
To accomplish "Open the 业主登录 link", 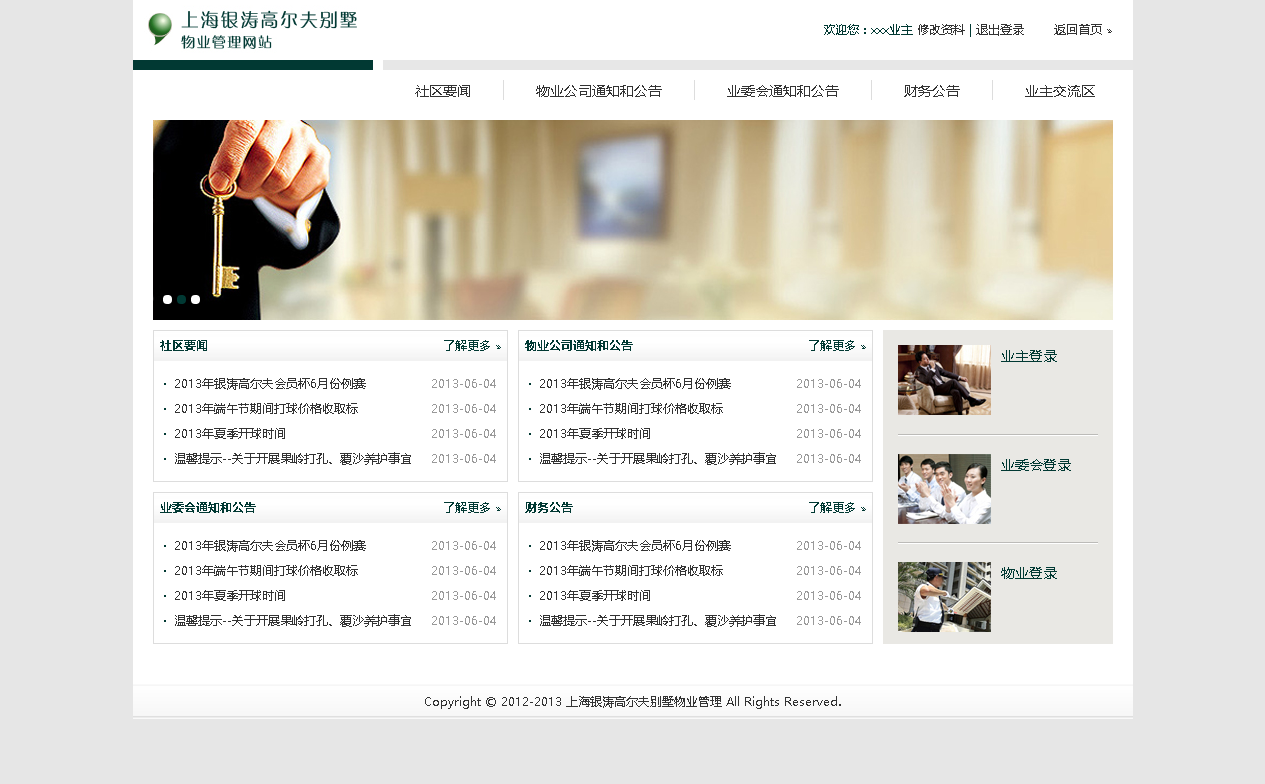I will coord(1029,356).
